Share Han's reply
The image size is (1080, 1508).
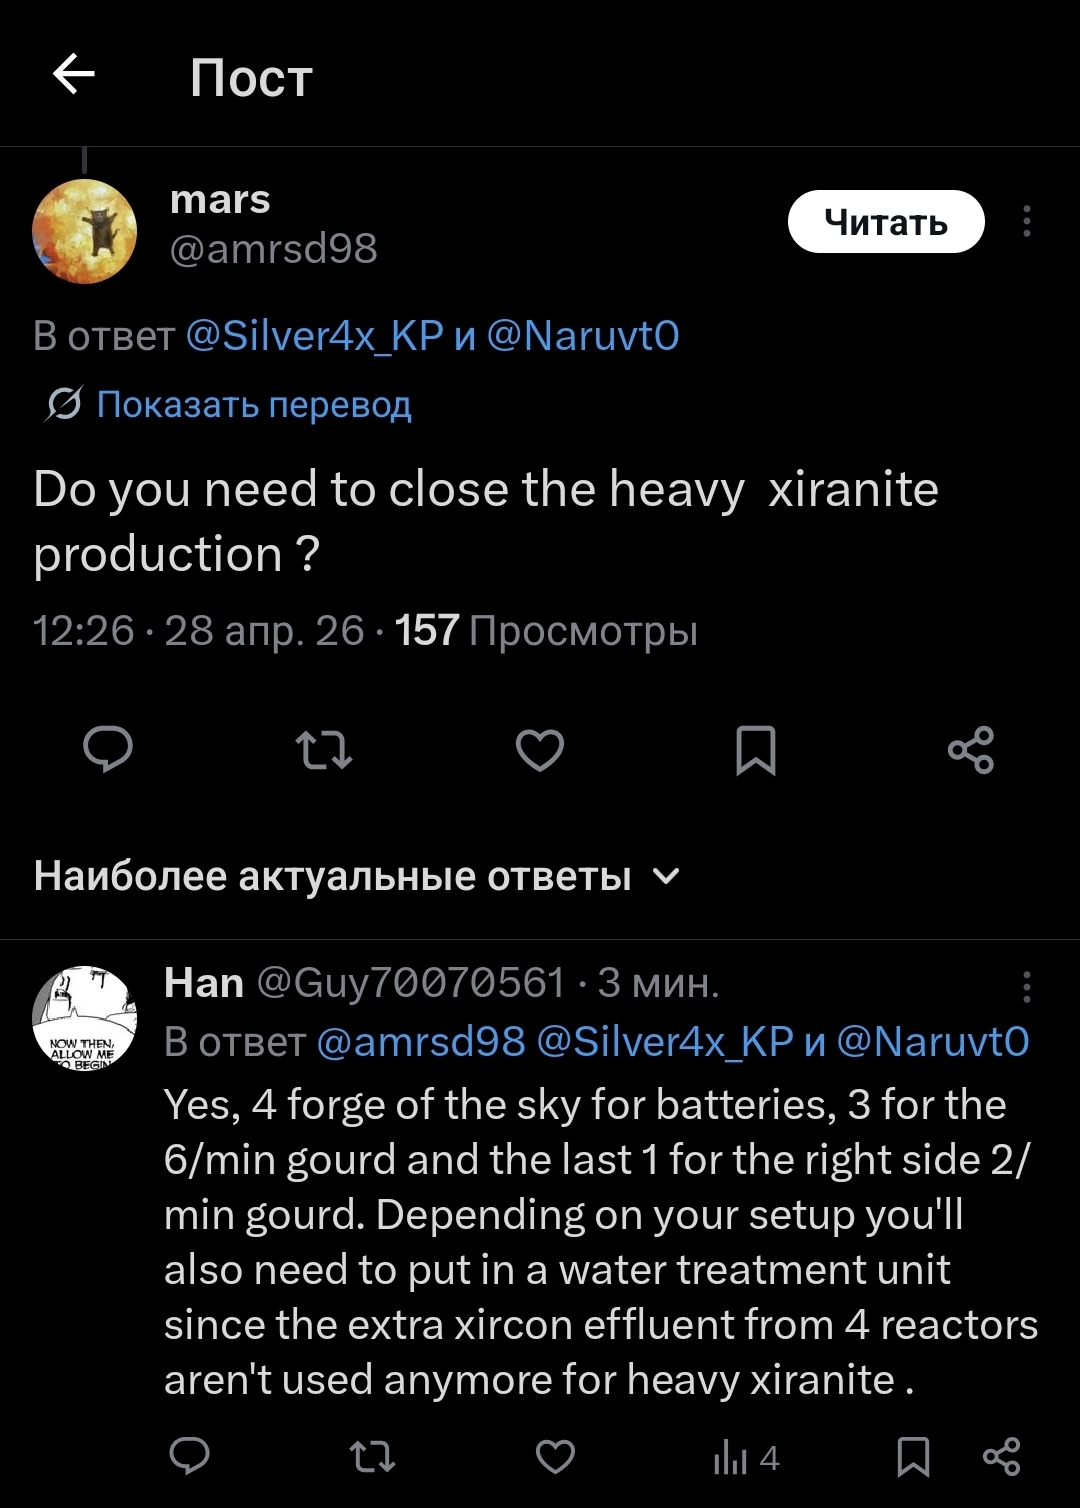tap(1001, 1457)
